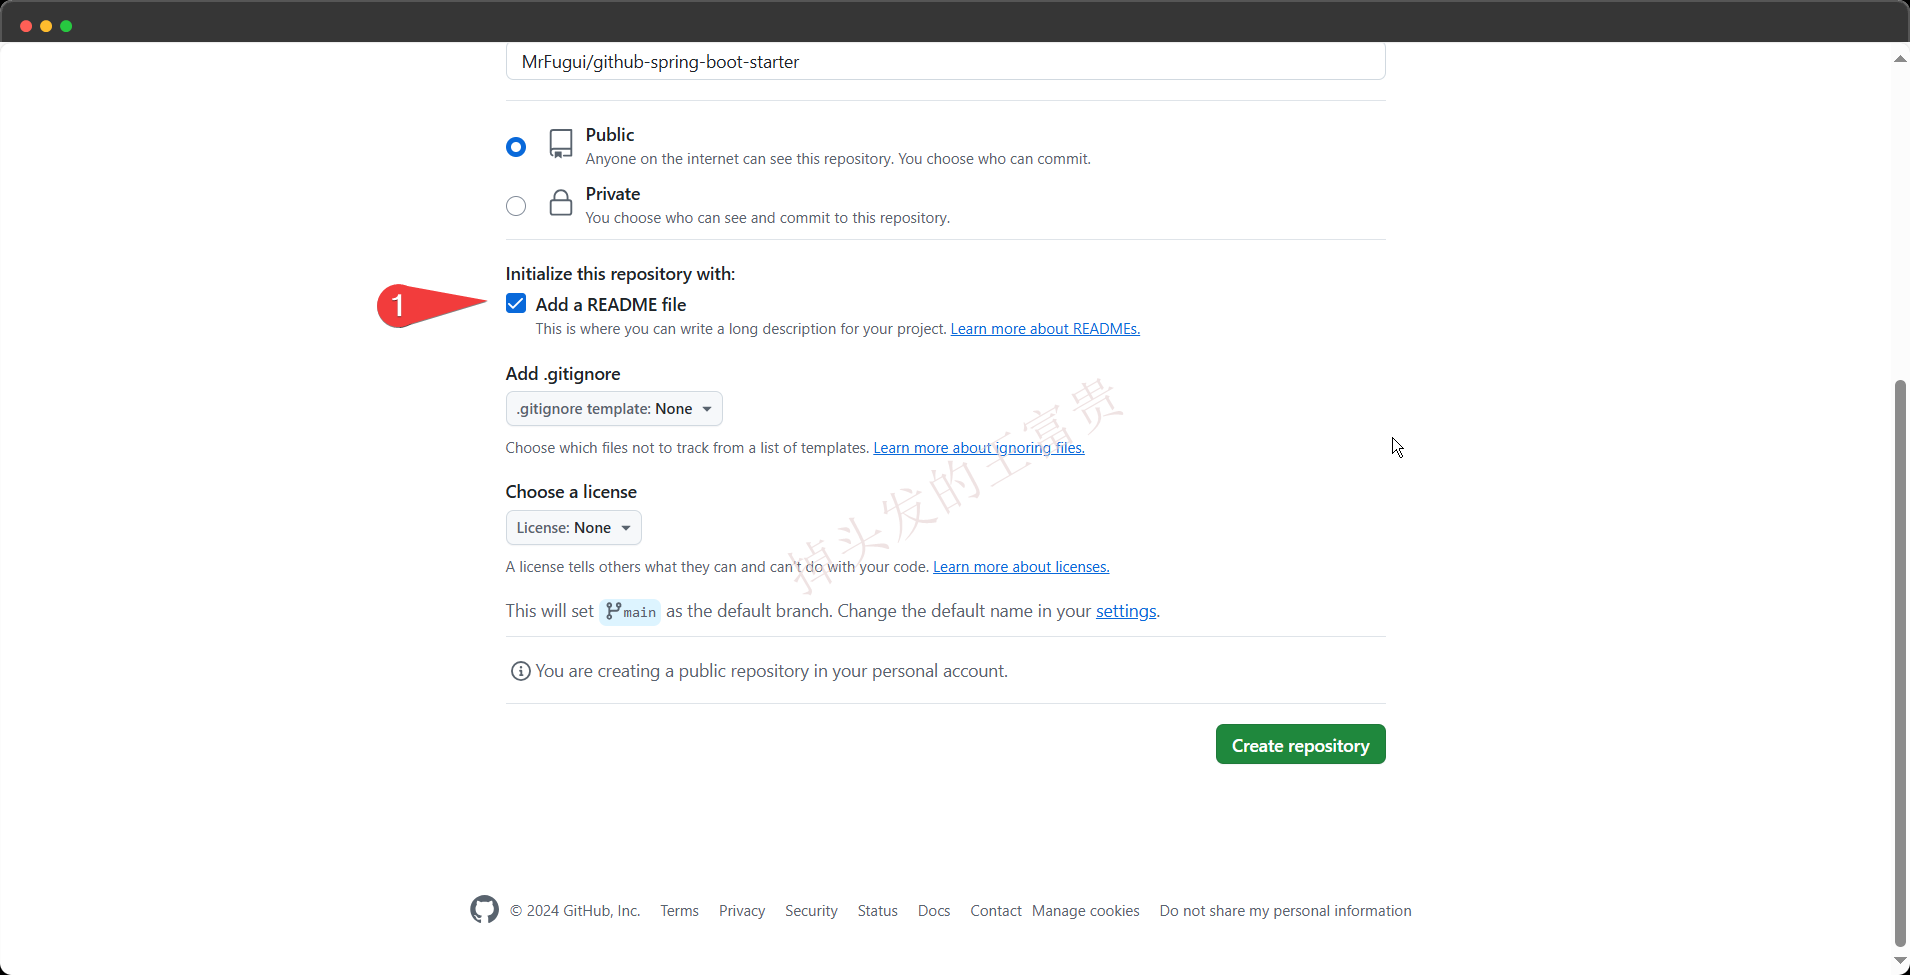Open the .gitignore template dropdown

click(614, 408)
